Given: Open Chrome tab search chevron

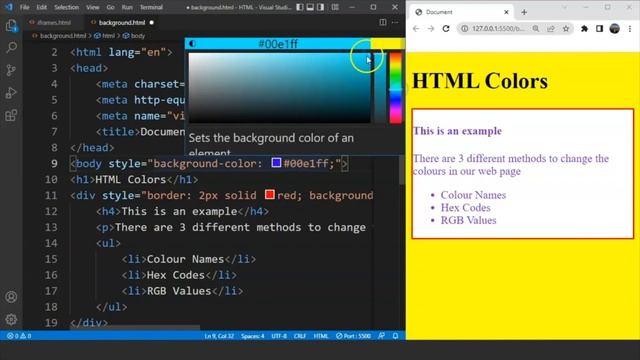Looking at the screenshot, I should pos(564,7).
